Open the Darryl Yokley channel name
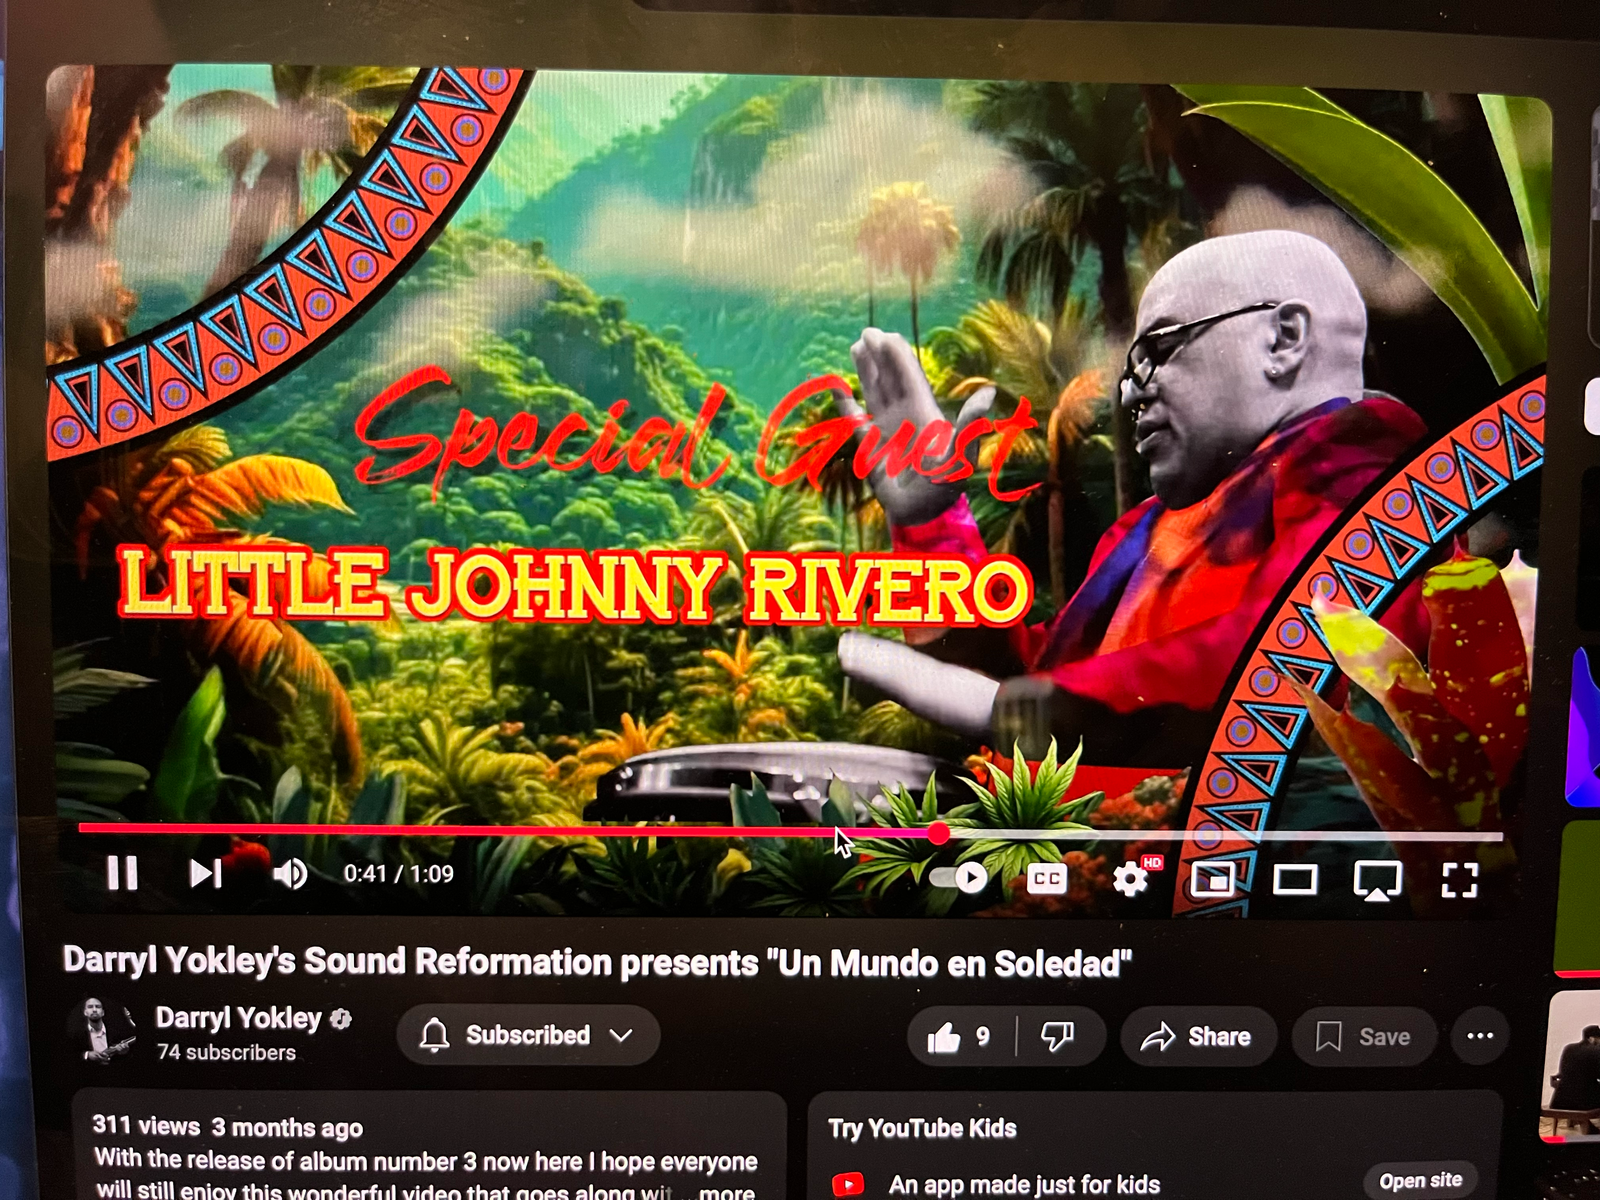Screen dimensions: 1600x1200 (x=238, y=1018)
